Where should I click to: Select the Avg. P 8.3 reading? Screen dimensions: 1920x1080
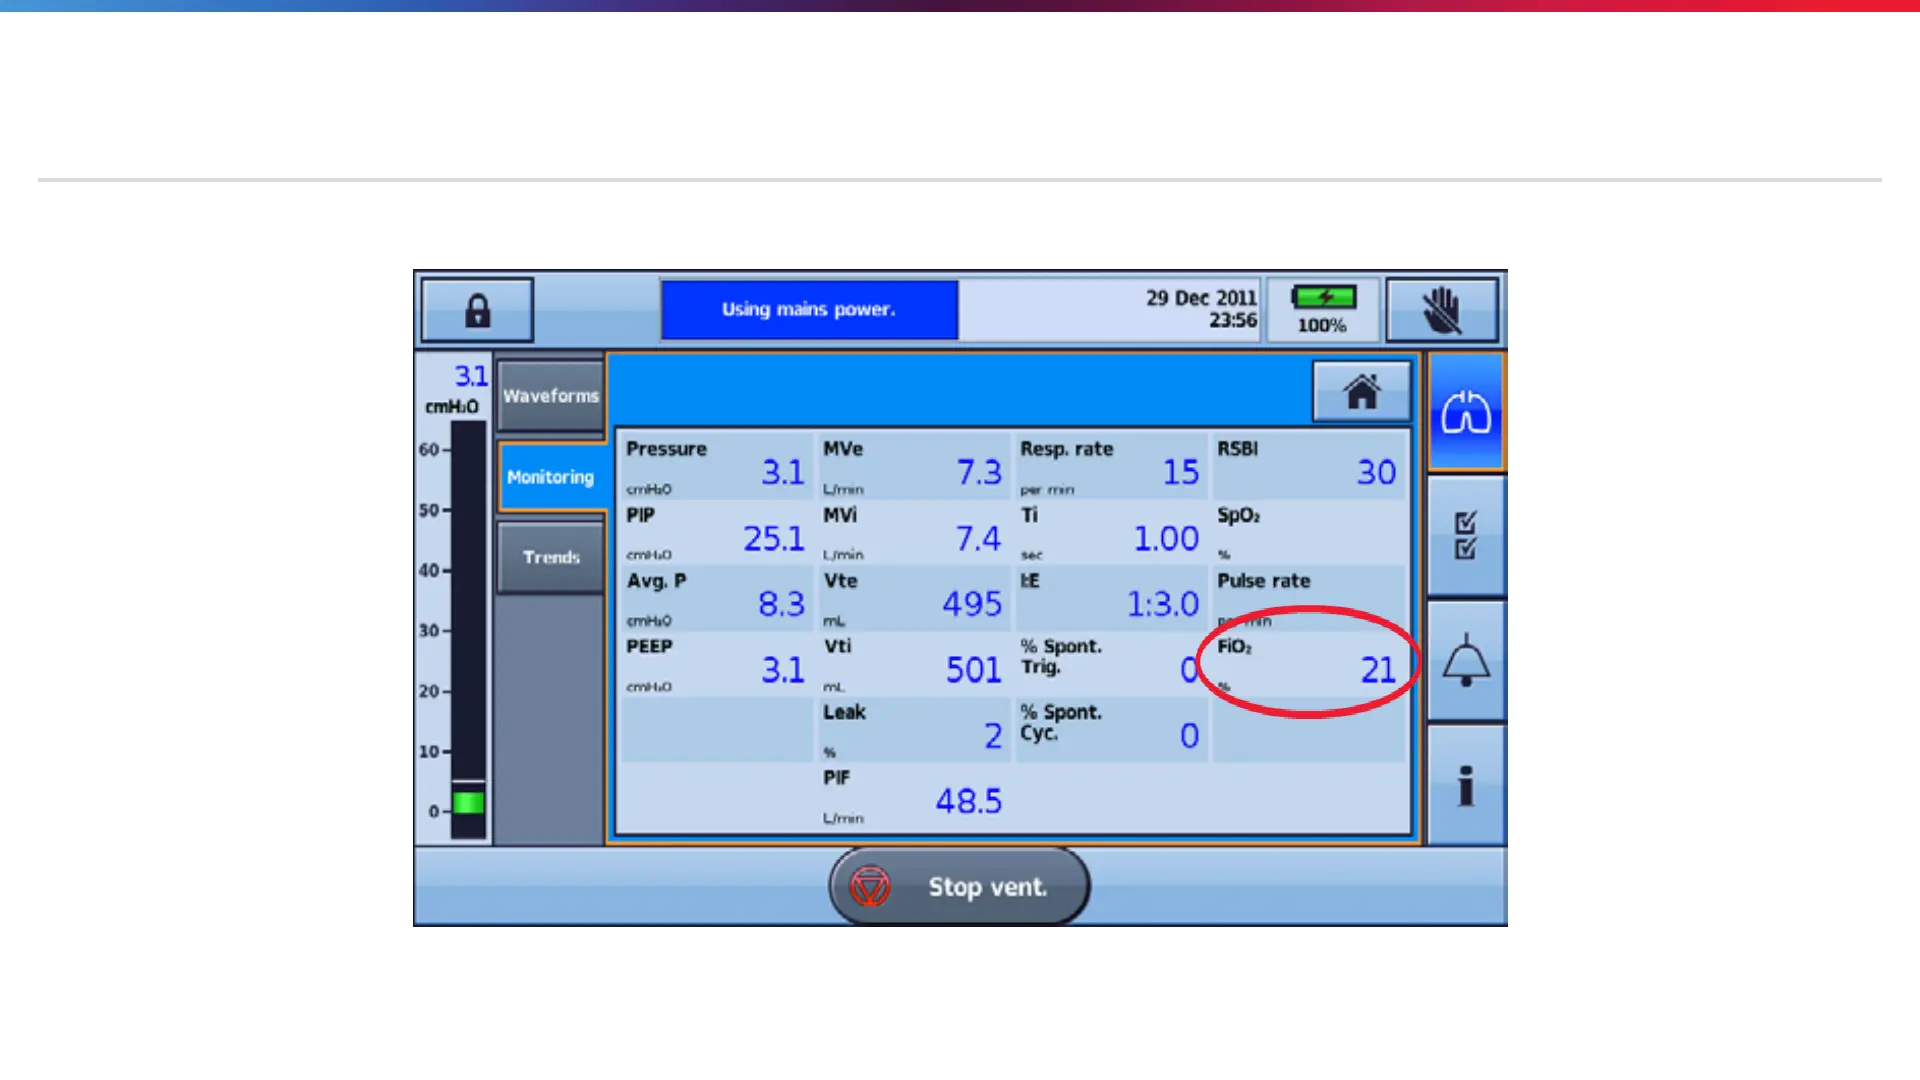coord(716,599)
